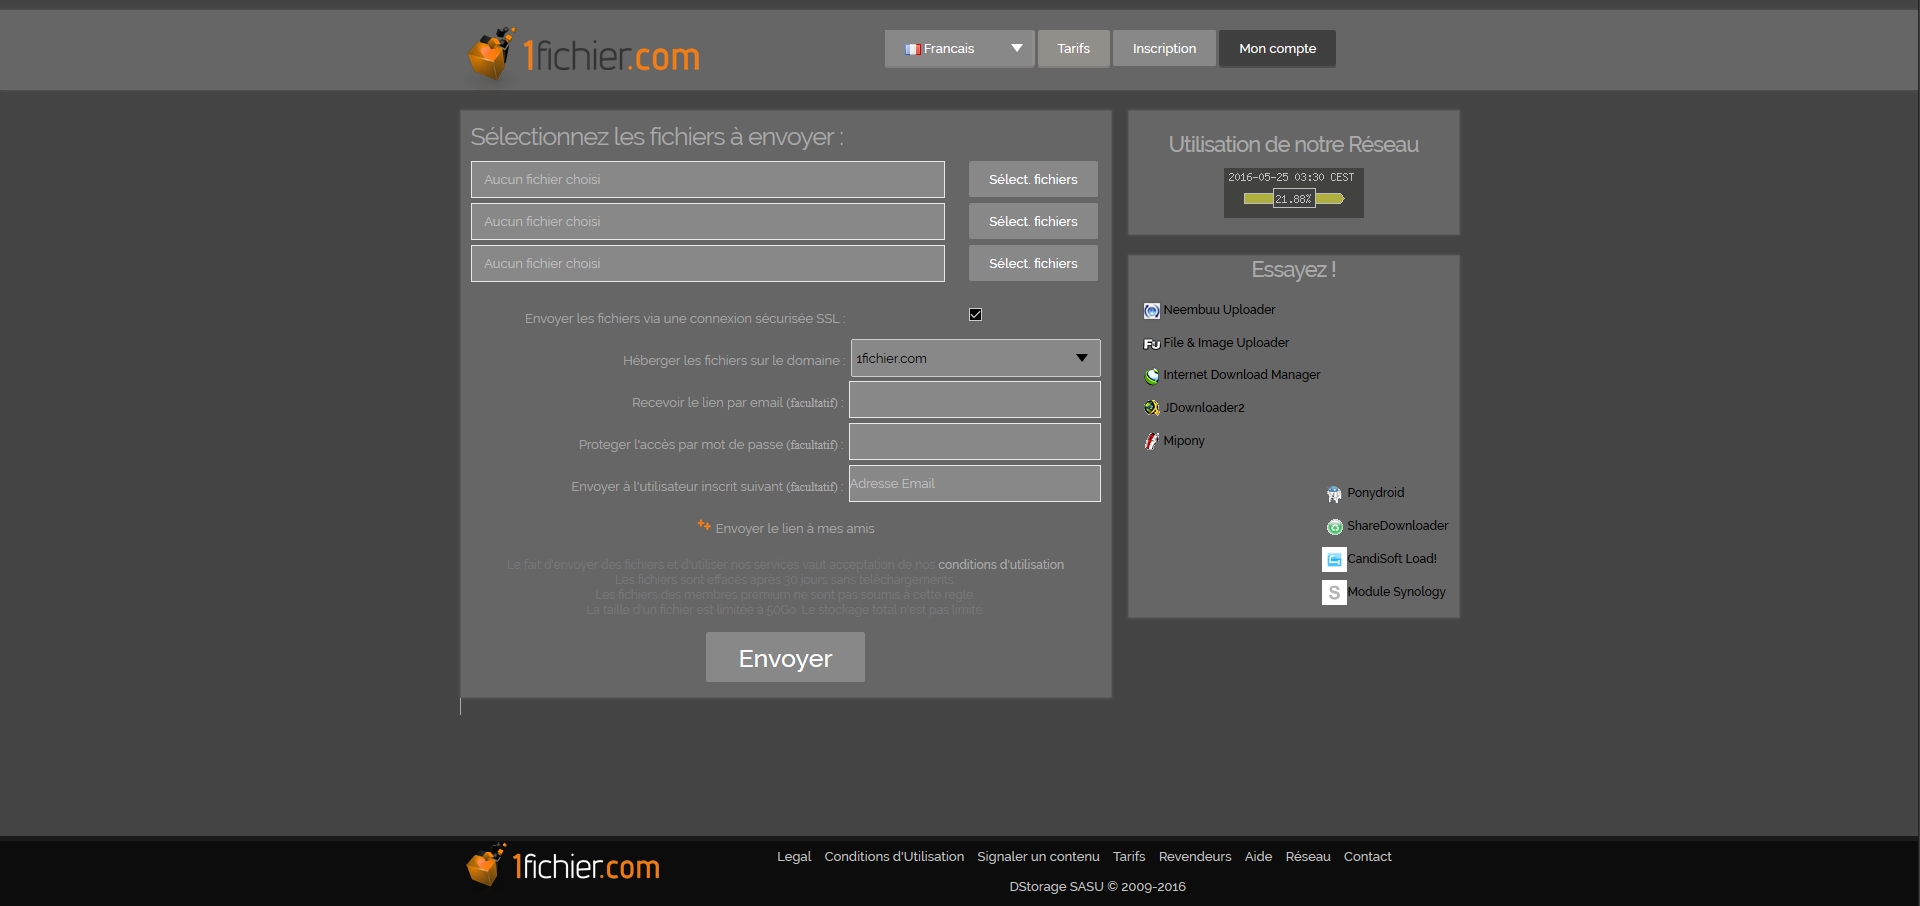Screen dimensions: 1920x906
Task: Click the second Aucun fichier choisi field
Action: 708,221
